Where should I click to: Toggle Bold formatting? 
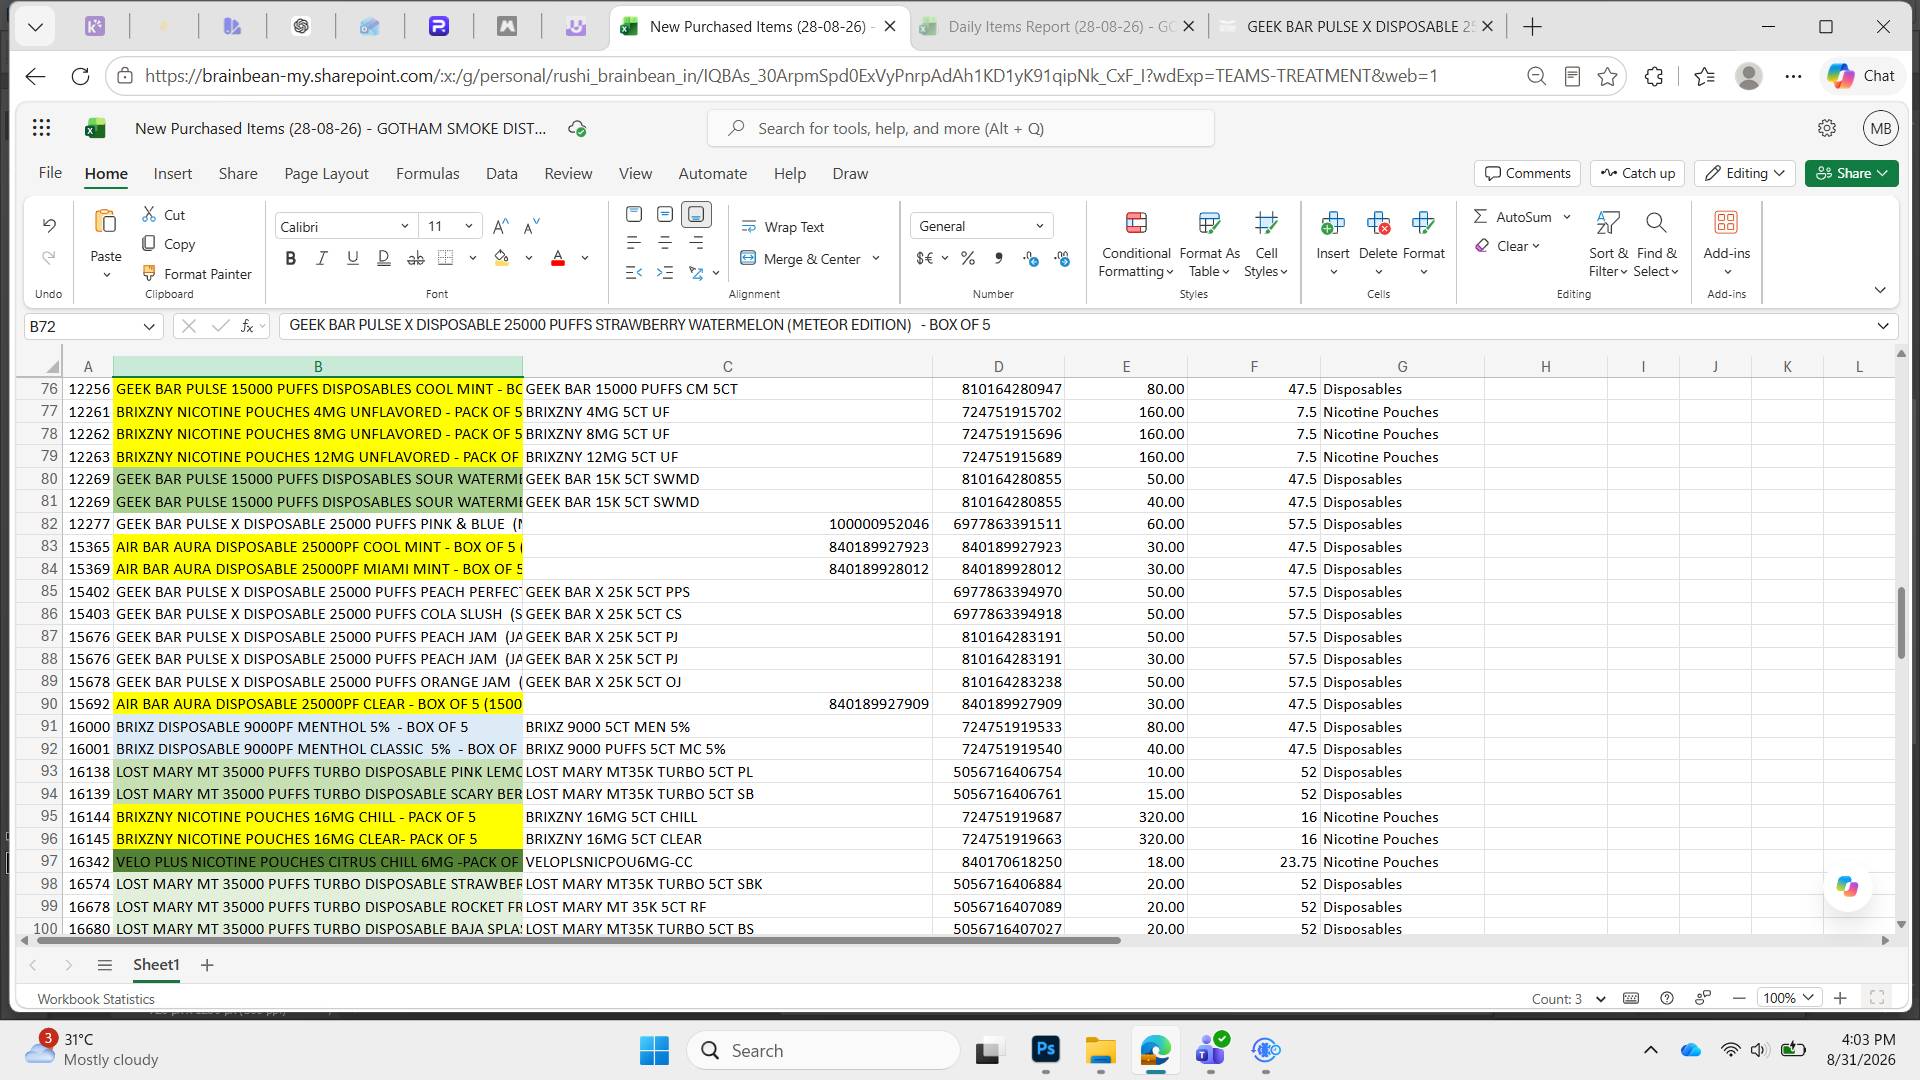(291, 258)
